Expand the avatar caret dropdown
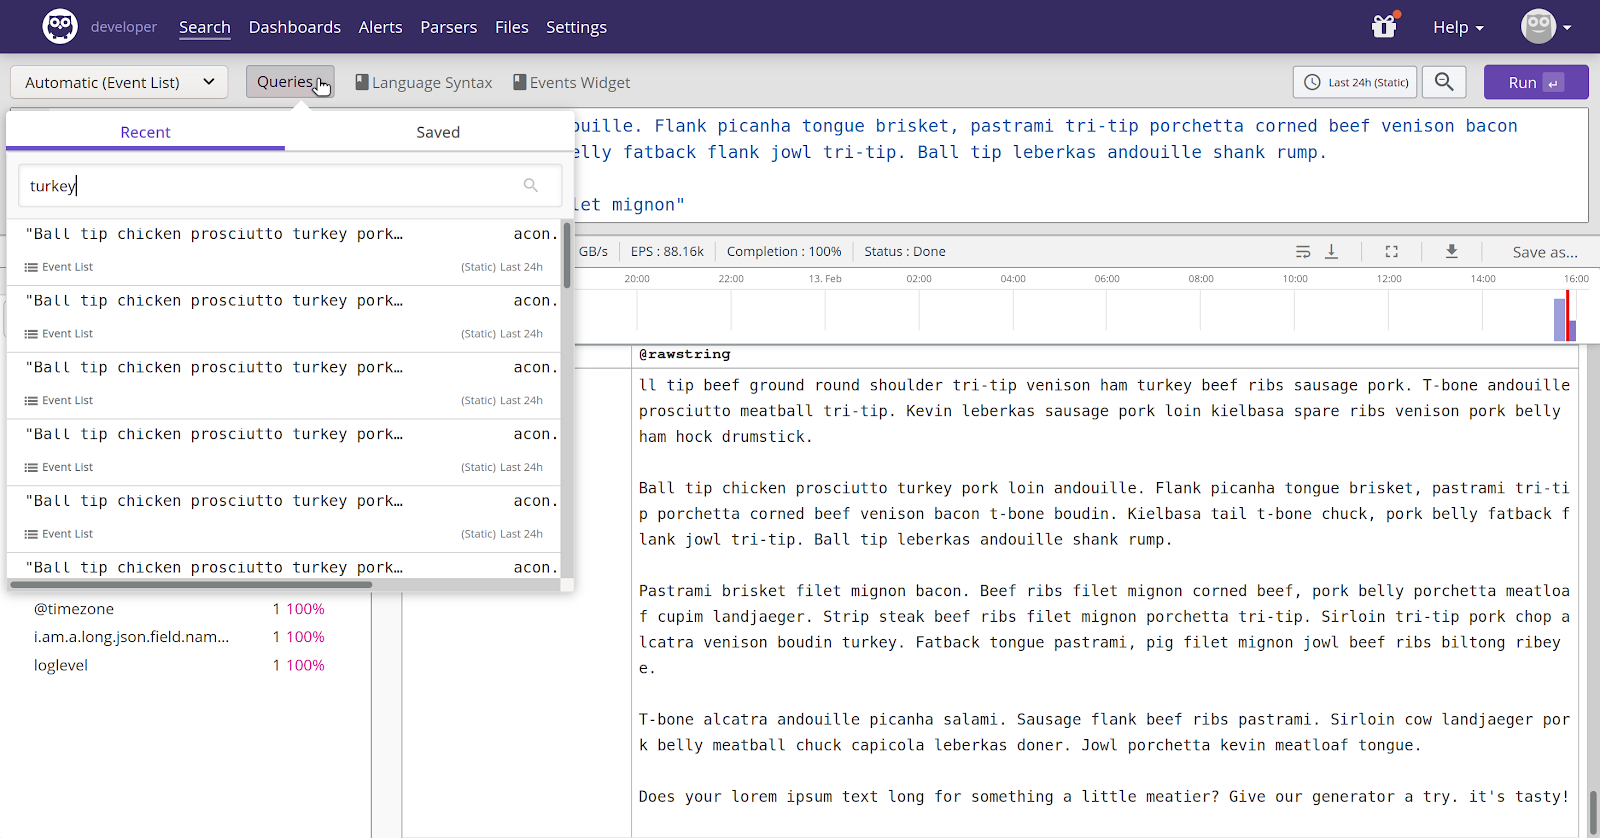 (1567, 28)
